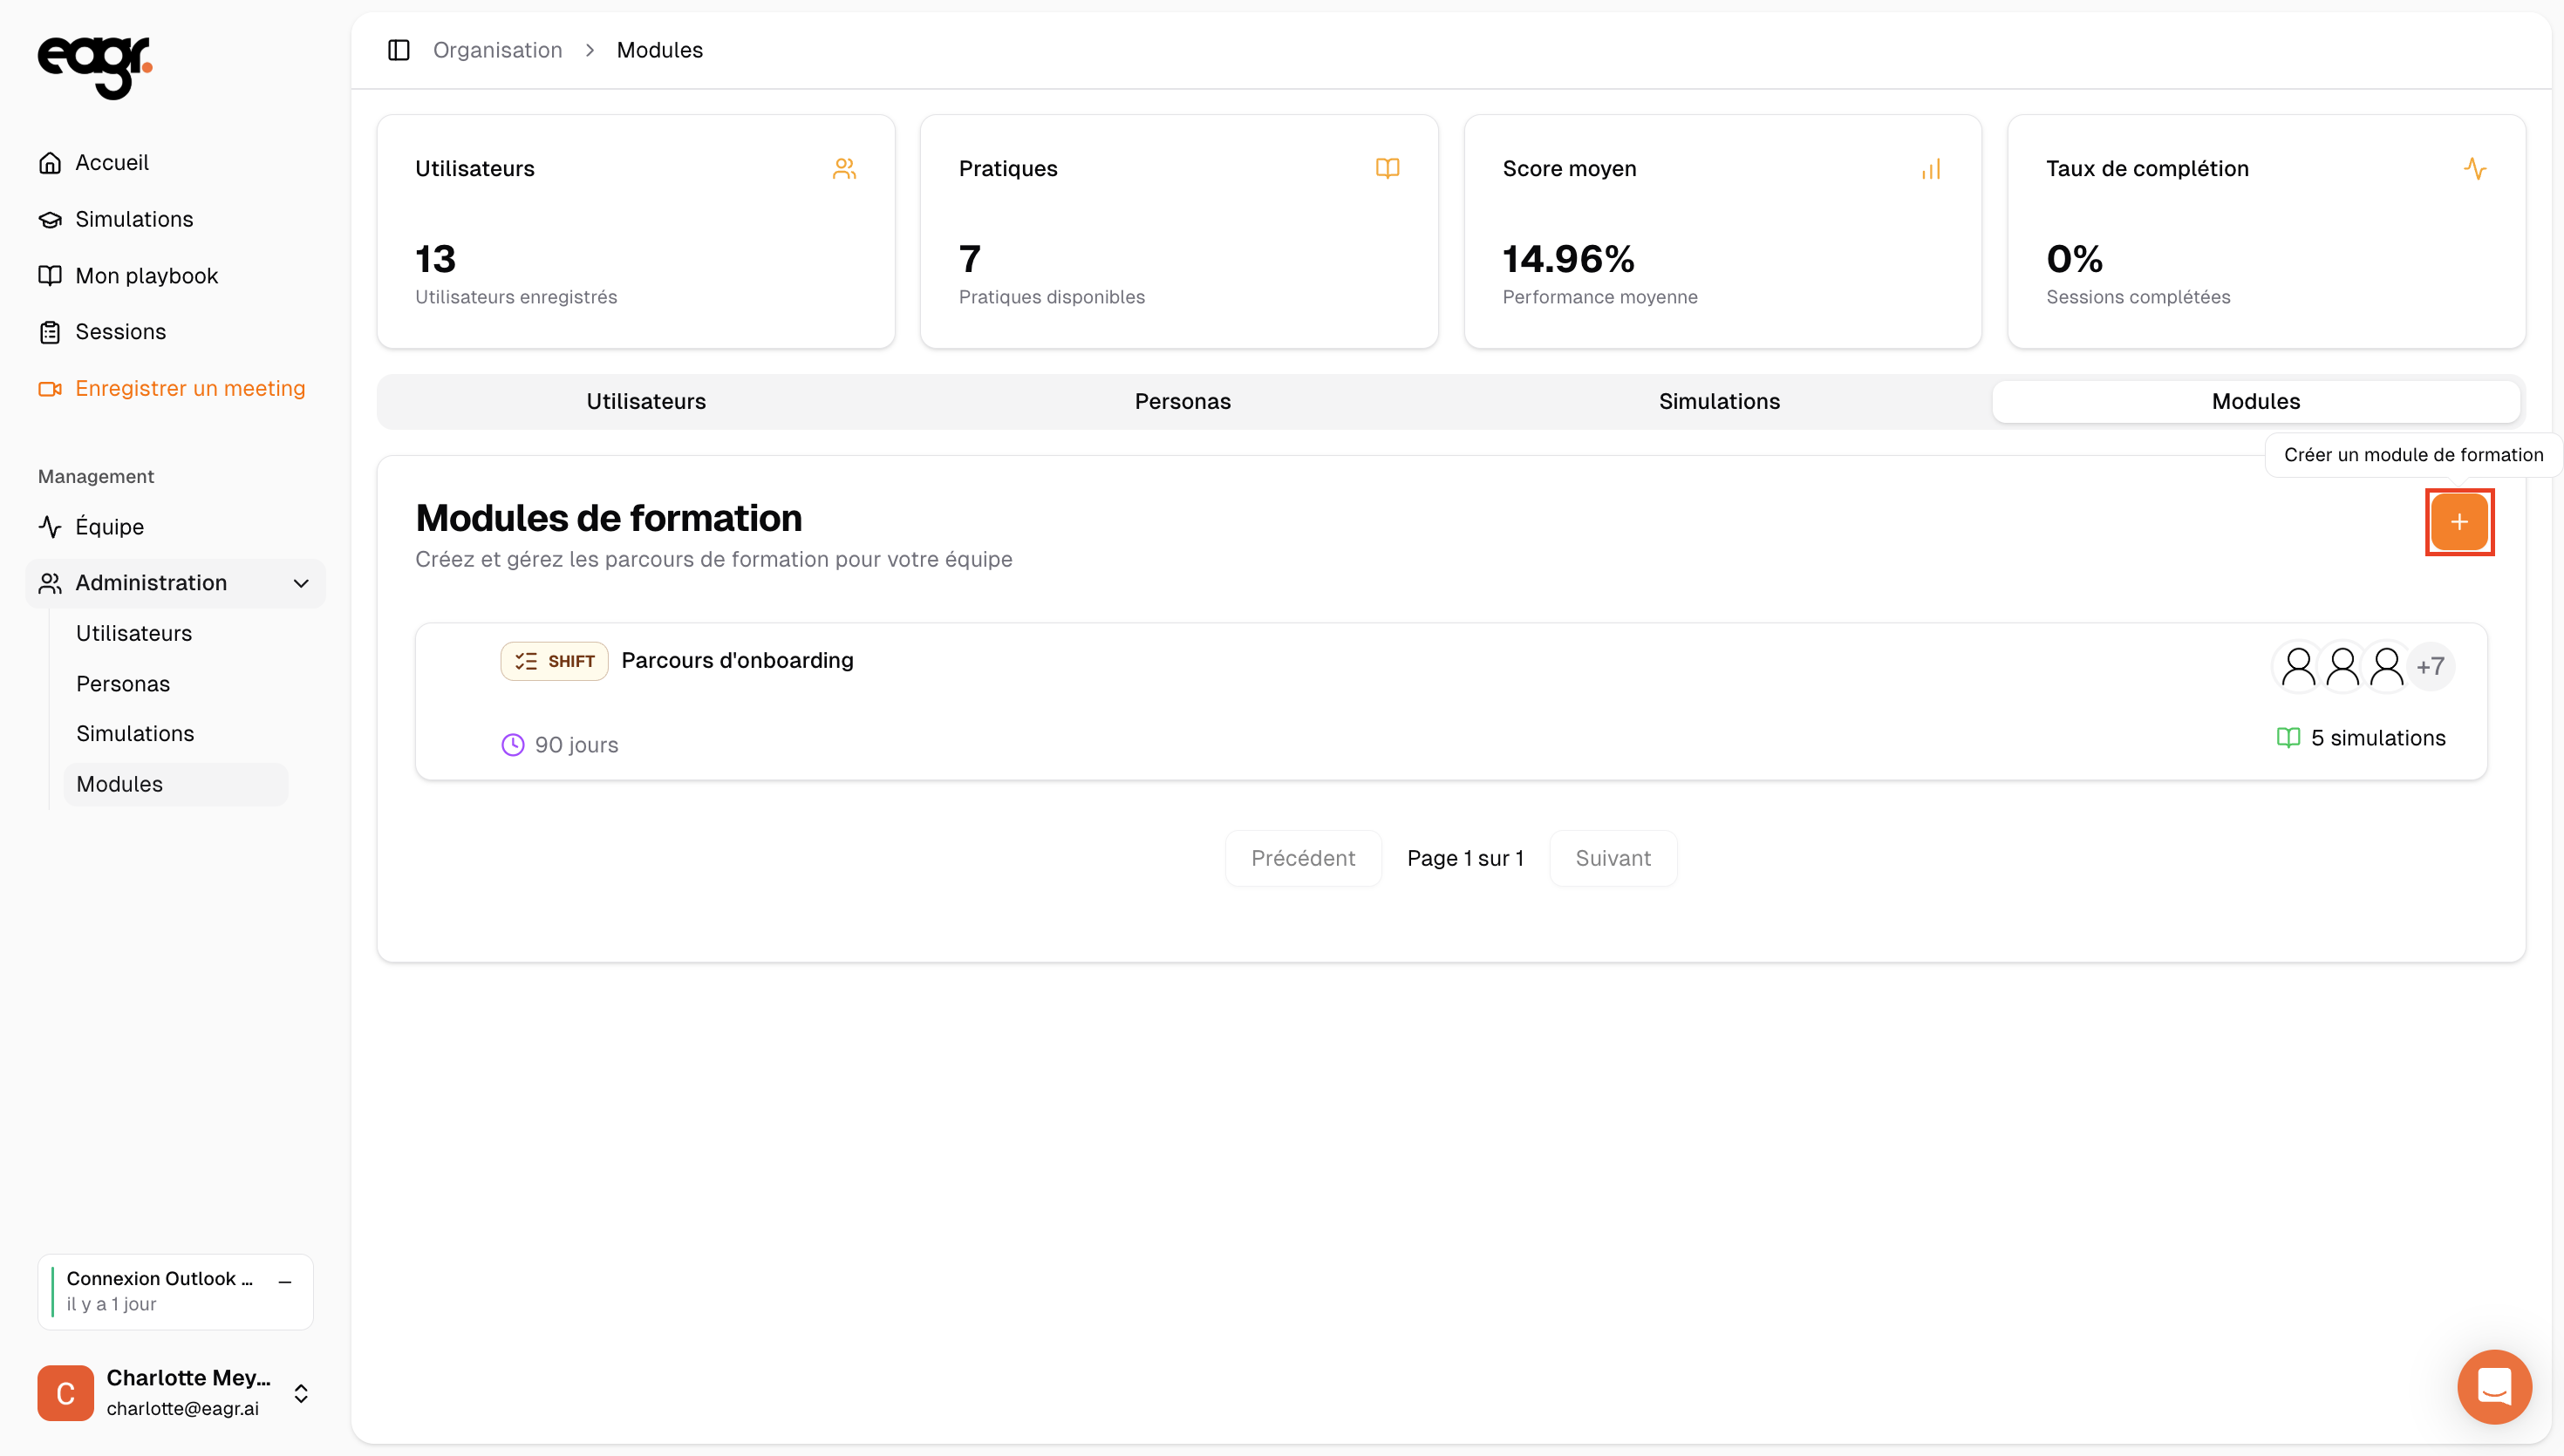Go to Mon playbook in sidebar
2564x1456 pixels.
click(146, 276)
